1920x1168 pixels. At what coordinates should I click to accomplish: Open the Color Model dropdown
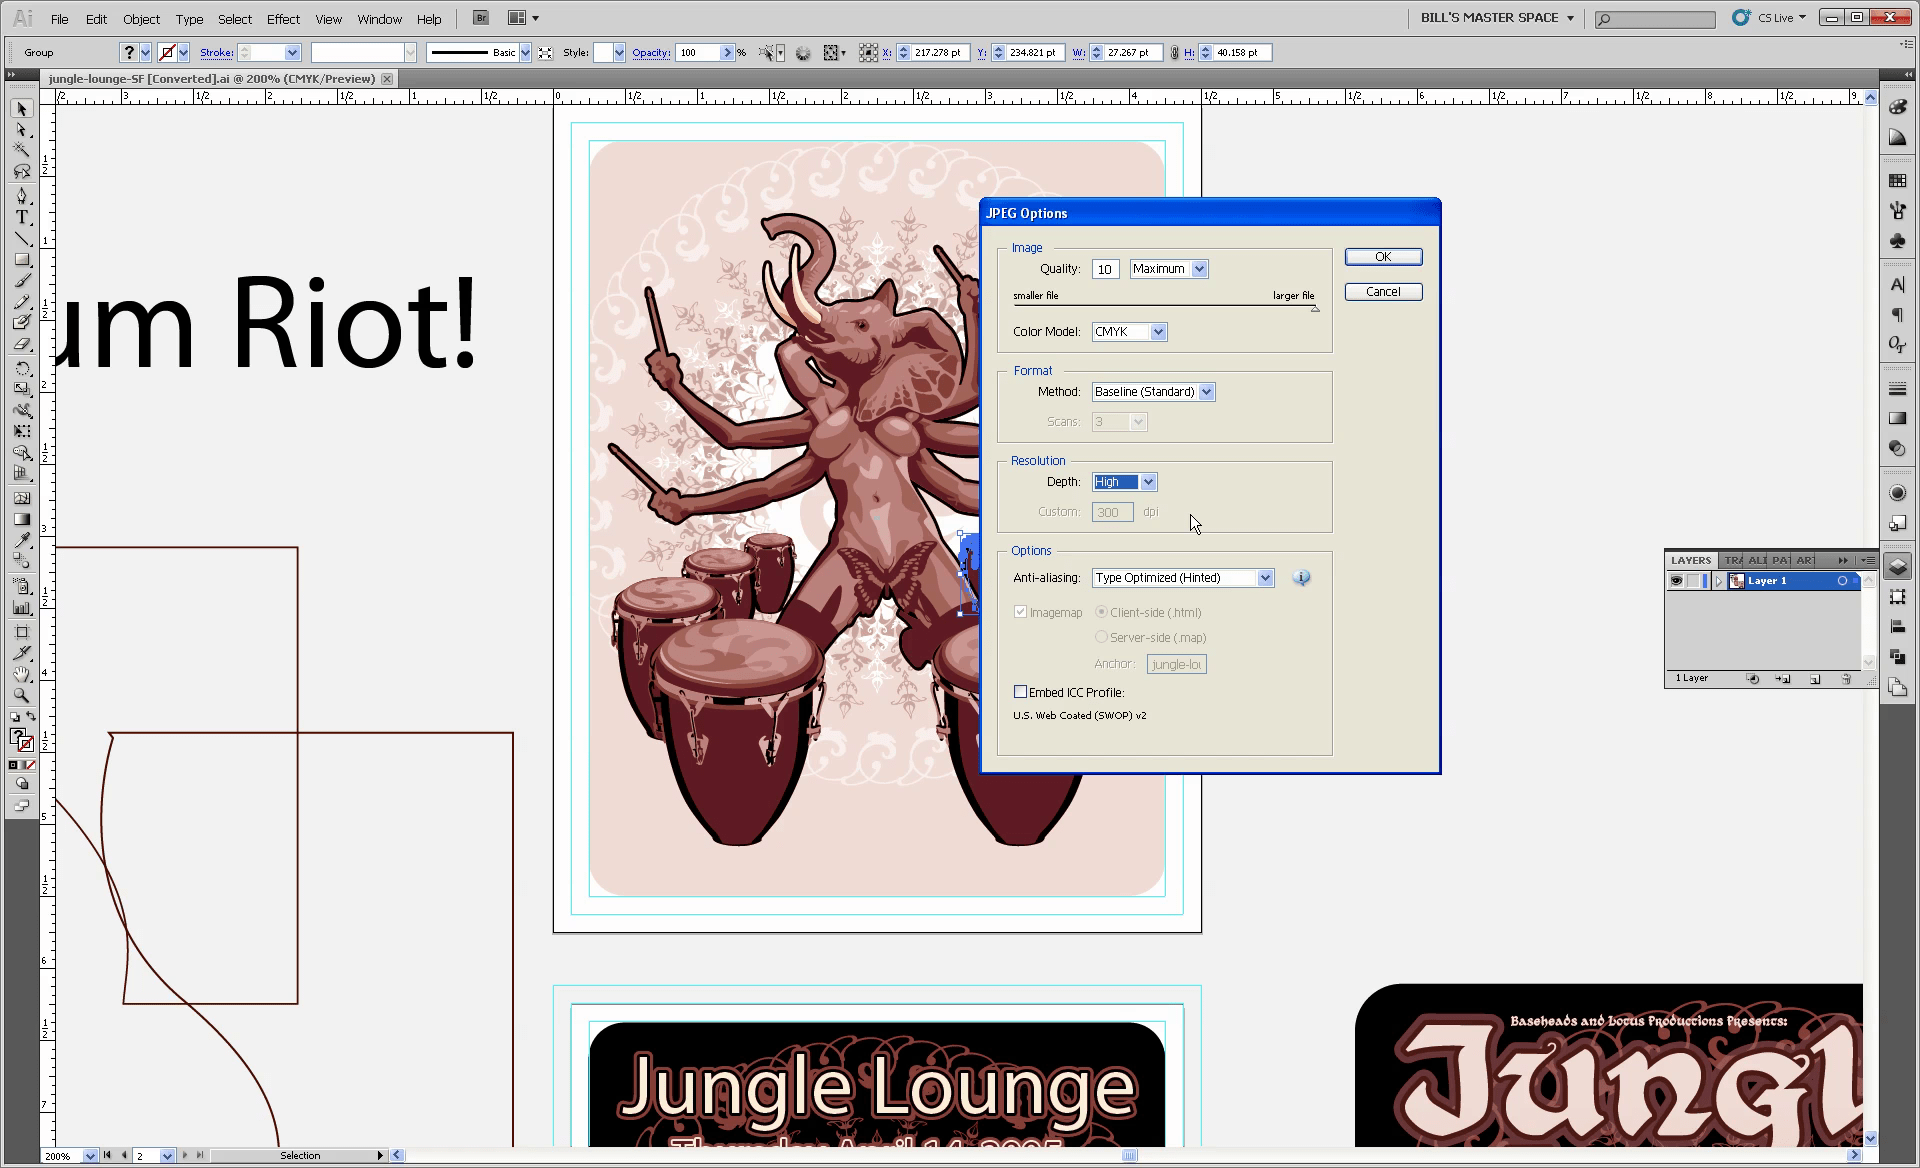pos(1158,332)
